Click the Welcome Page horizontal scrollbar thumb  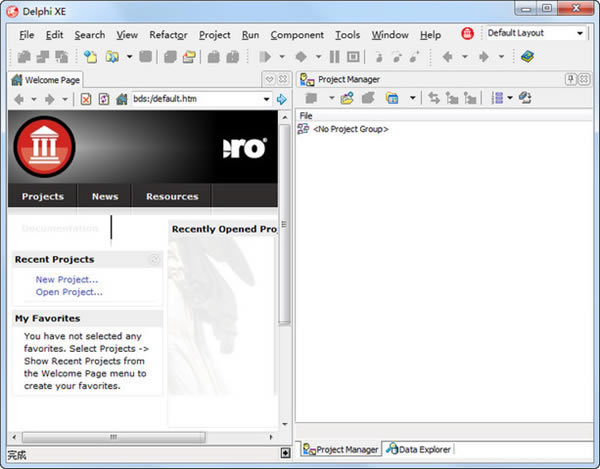point(113,437)
